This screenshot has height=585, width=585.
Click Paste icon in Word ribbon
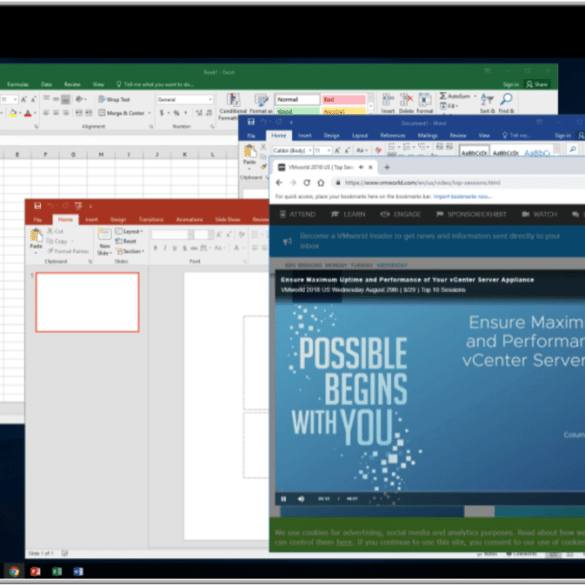tap(249, 151)
